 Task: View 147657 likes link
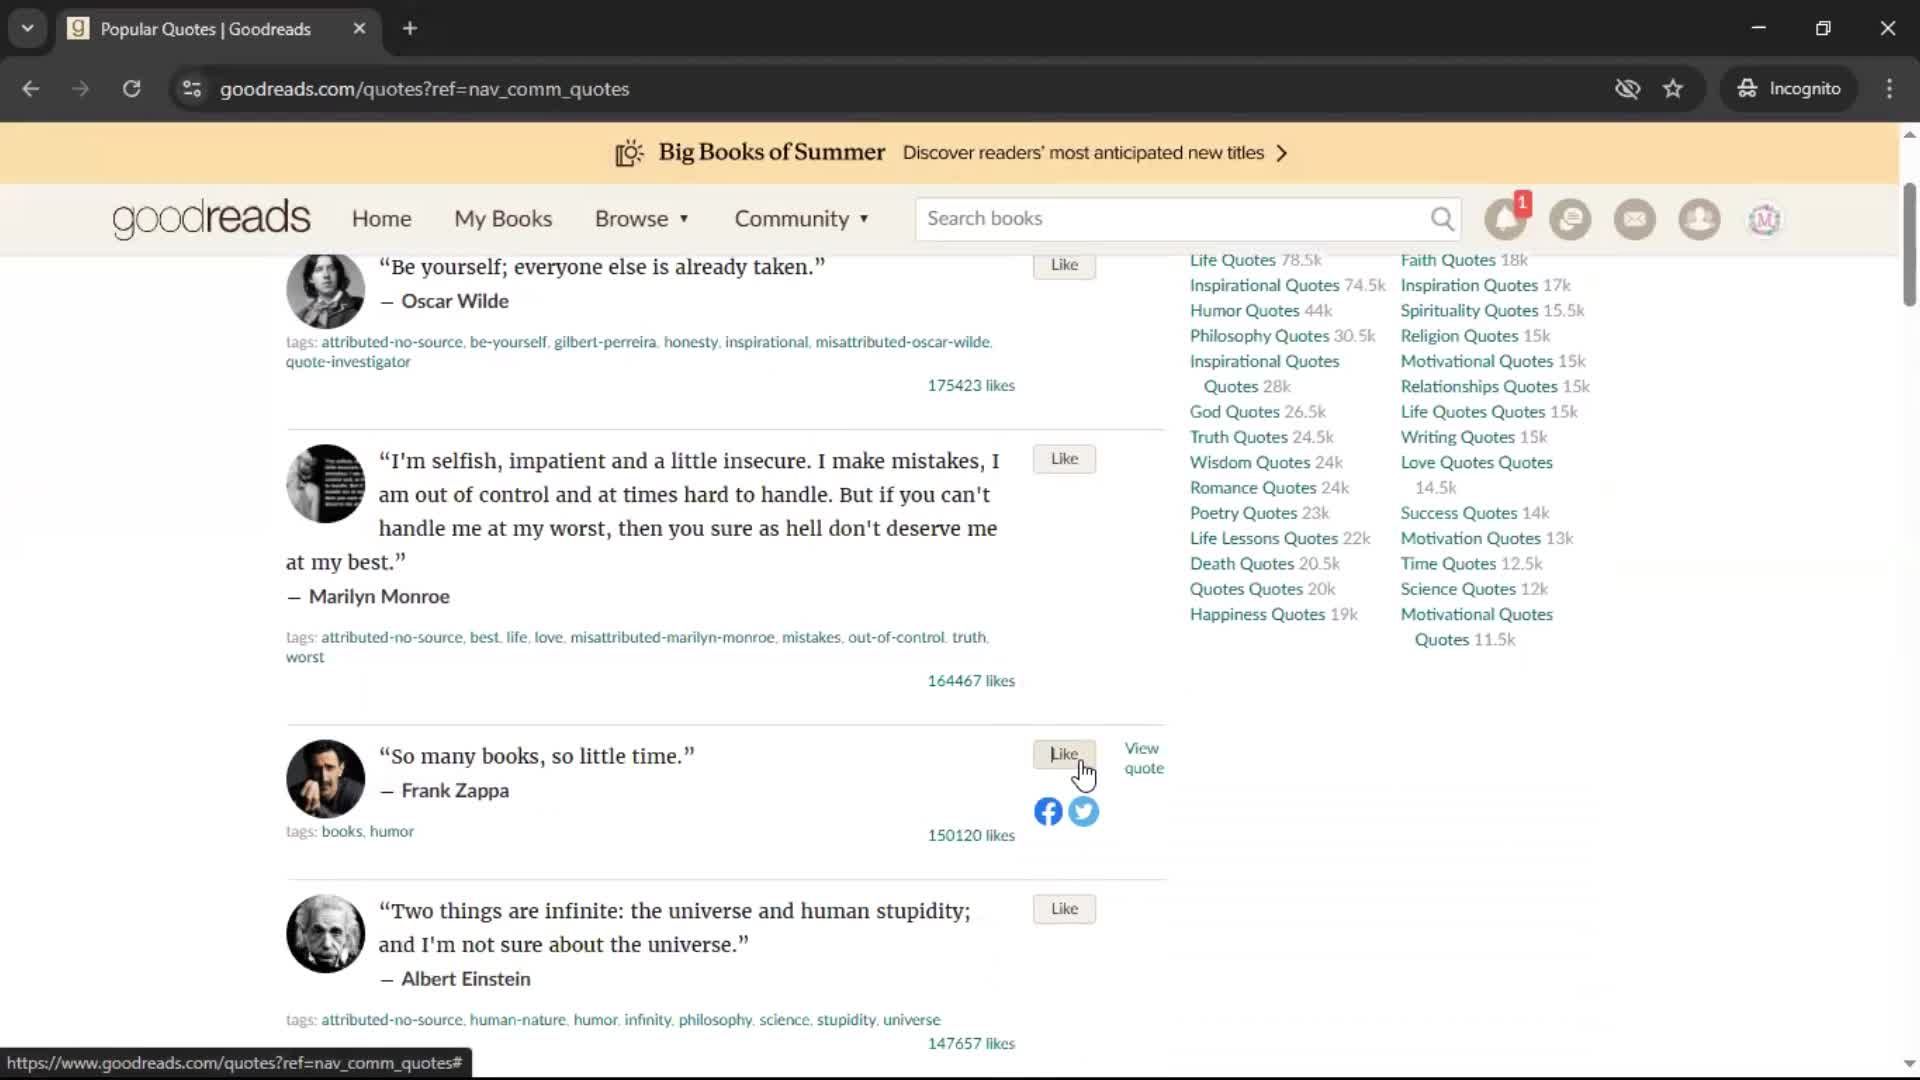[x=971, y=1044]
